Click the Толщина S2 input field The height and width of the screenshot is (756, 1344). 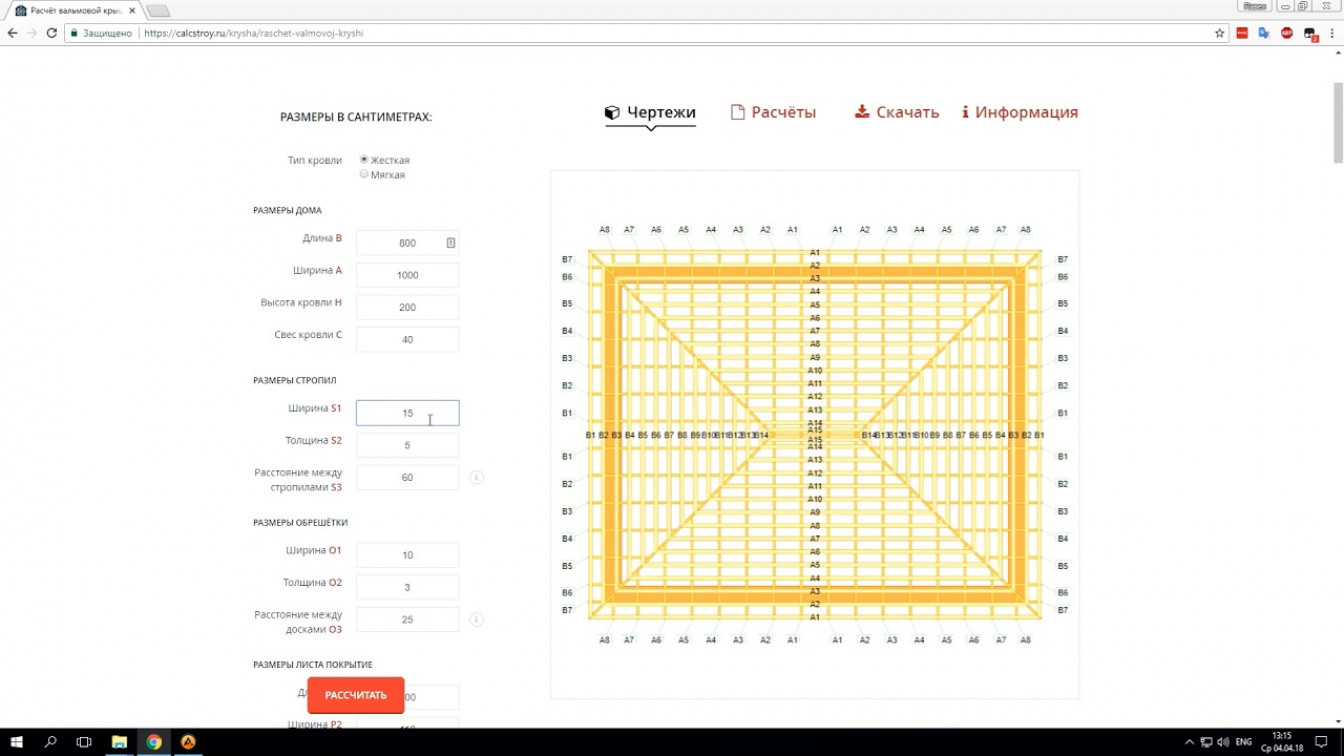407,445
